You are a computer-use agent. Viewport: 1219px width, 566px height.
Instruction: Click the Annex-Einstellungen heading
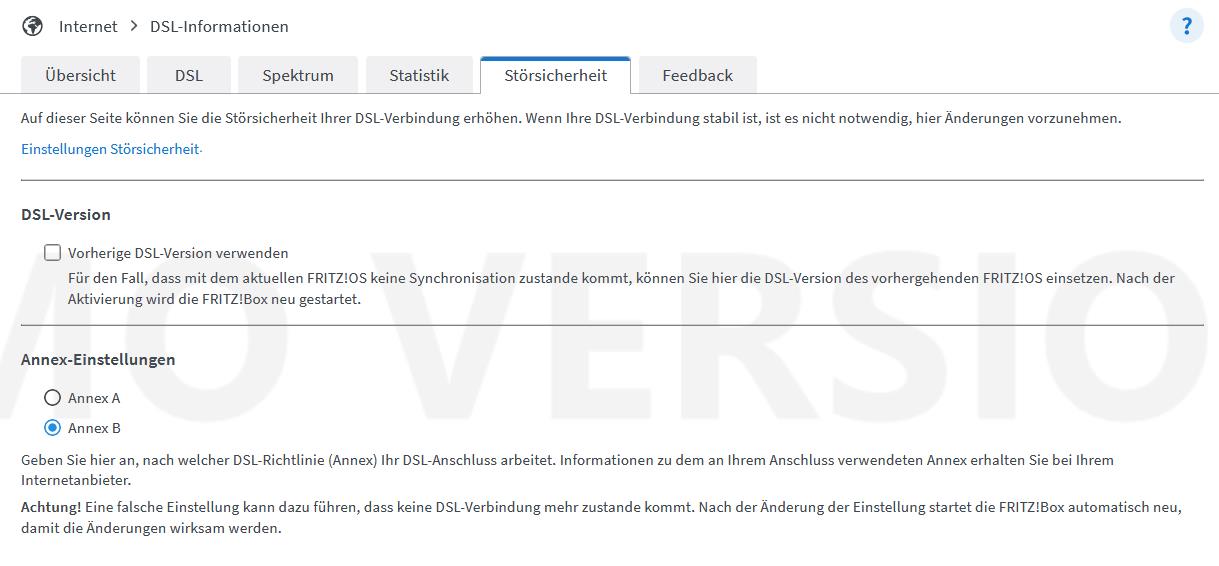point(98,359)
